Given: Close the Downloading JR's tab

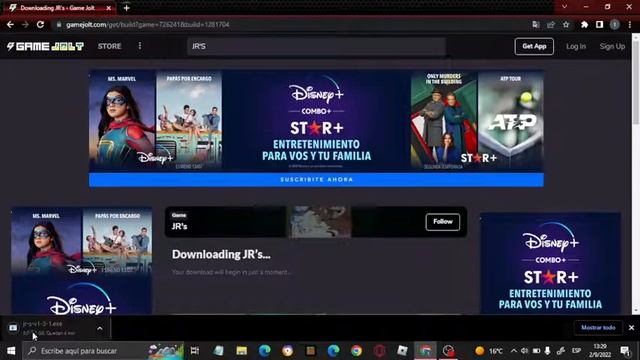Looking at the screenshot, I should [109, 8].
